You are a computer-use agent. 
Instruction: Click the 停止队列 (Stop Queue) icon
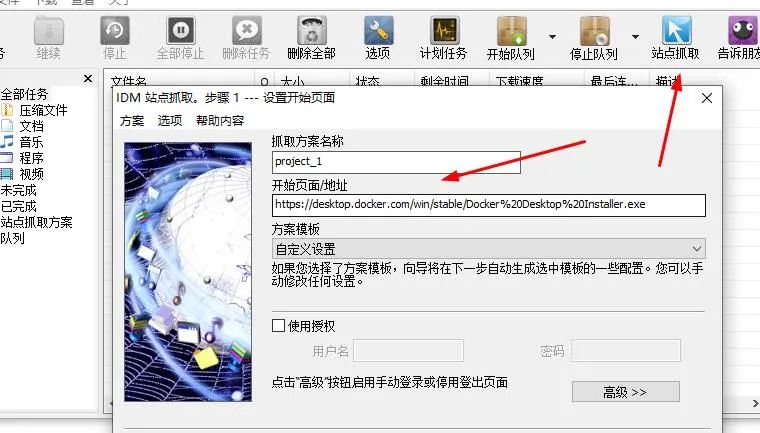(594, 31)
